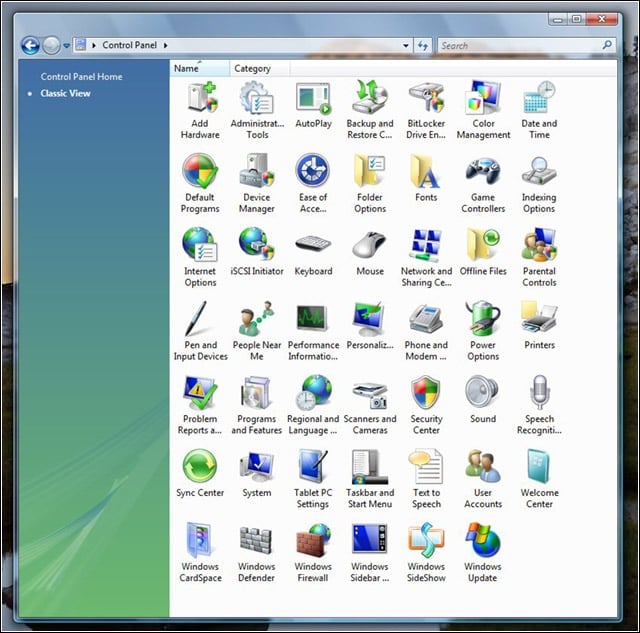
Task: Open the Fonts folder
Action: (x=426, y=178)
